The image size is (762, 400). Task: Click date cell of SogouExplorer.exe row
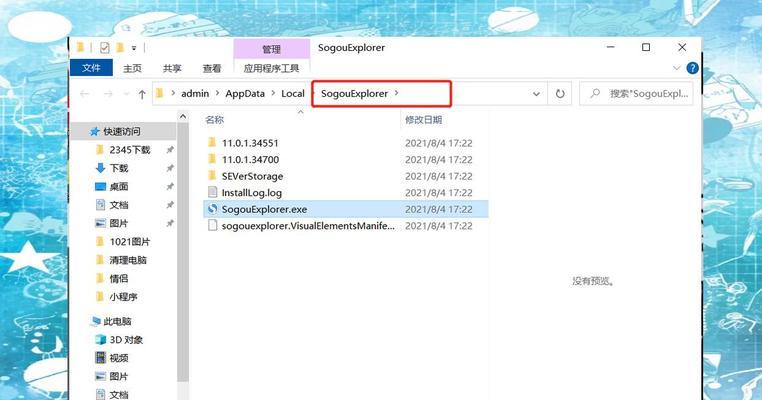click(x=438, y=209)
